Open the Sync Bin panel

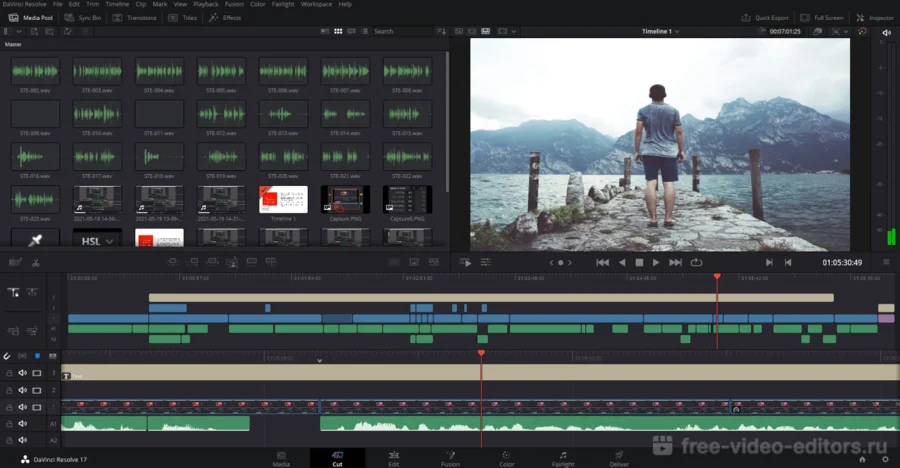coord(83,18)
